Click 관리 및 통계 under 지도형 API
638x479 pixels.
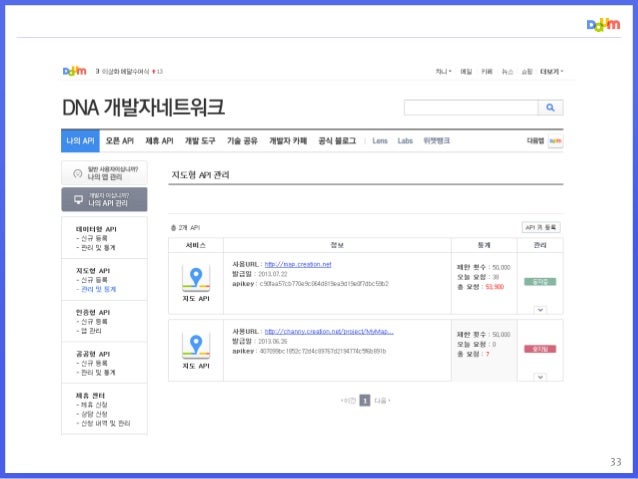(96, 289)
